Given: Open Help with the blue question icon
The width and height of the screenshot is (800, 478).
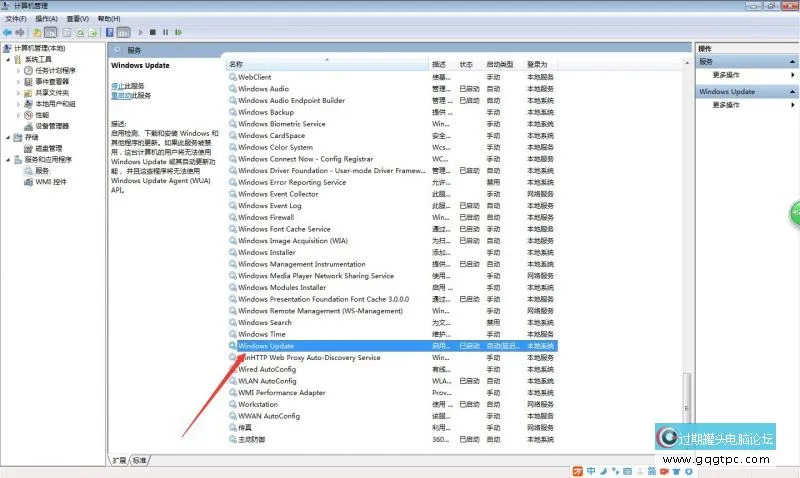Looking at the screenshot, I should point(109,32).
